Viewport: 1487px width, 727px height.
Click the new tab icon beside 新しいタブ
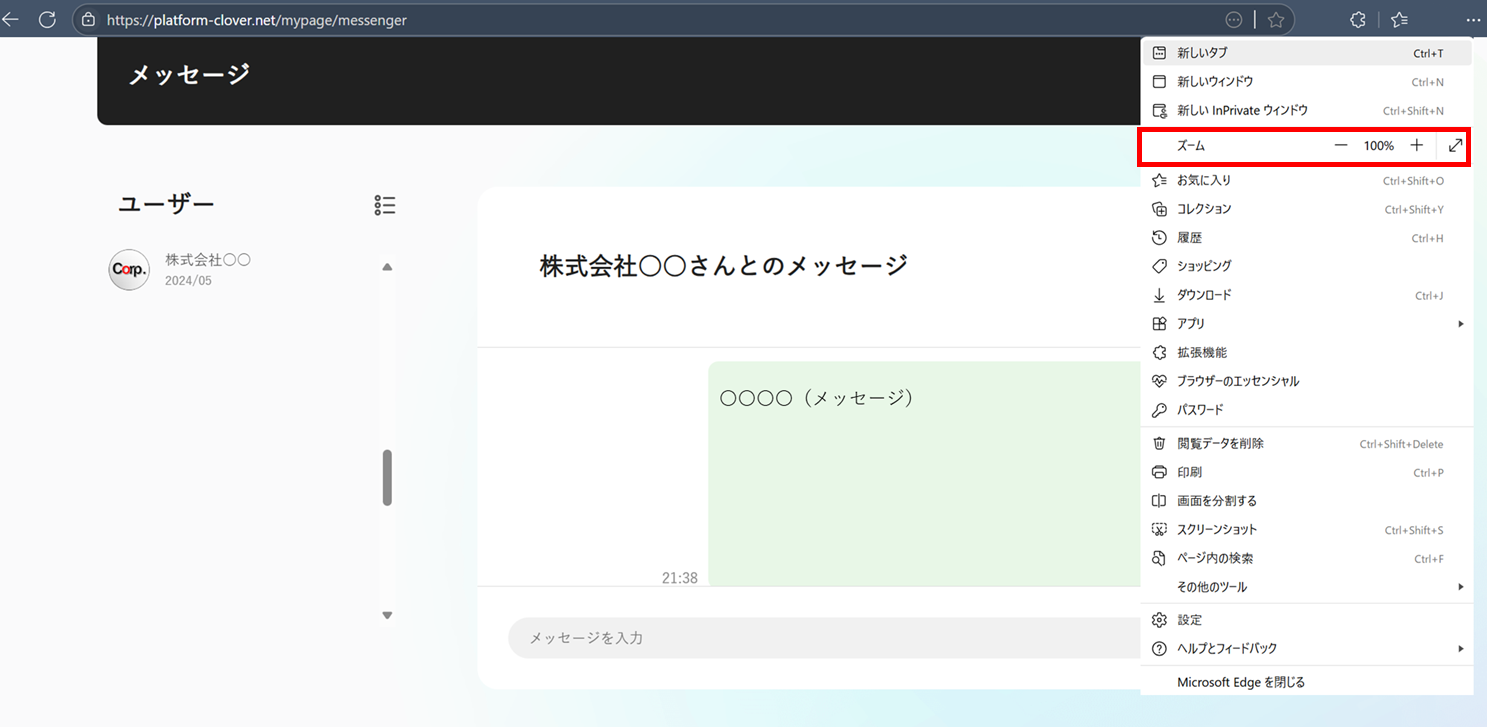tap(1160, 53)
